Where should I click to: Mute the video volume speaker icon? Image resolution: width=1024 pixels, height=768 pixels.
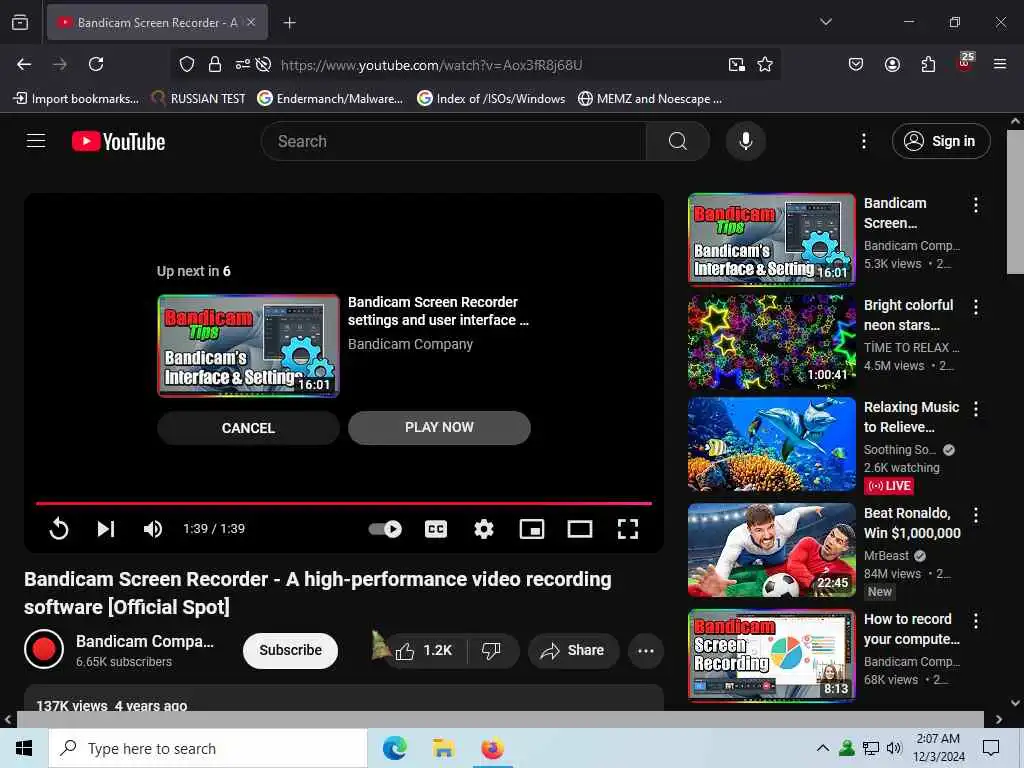click(x=153, y=528)
